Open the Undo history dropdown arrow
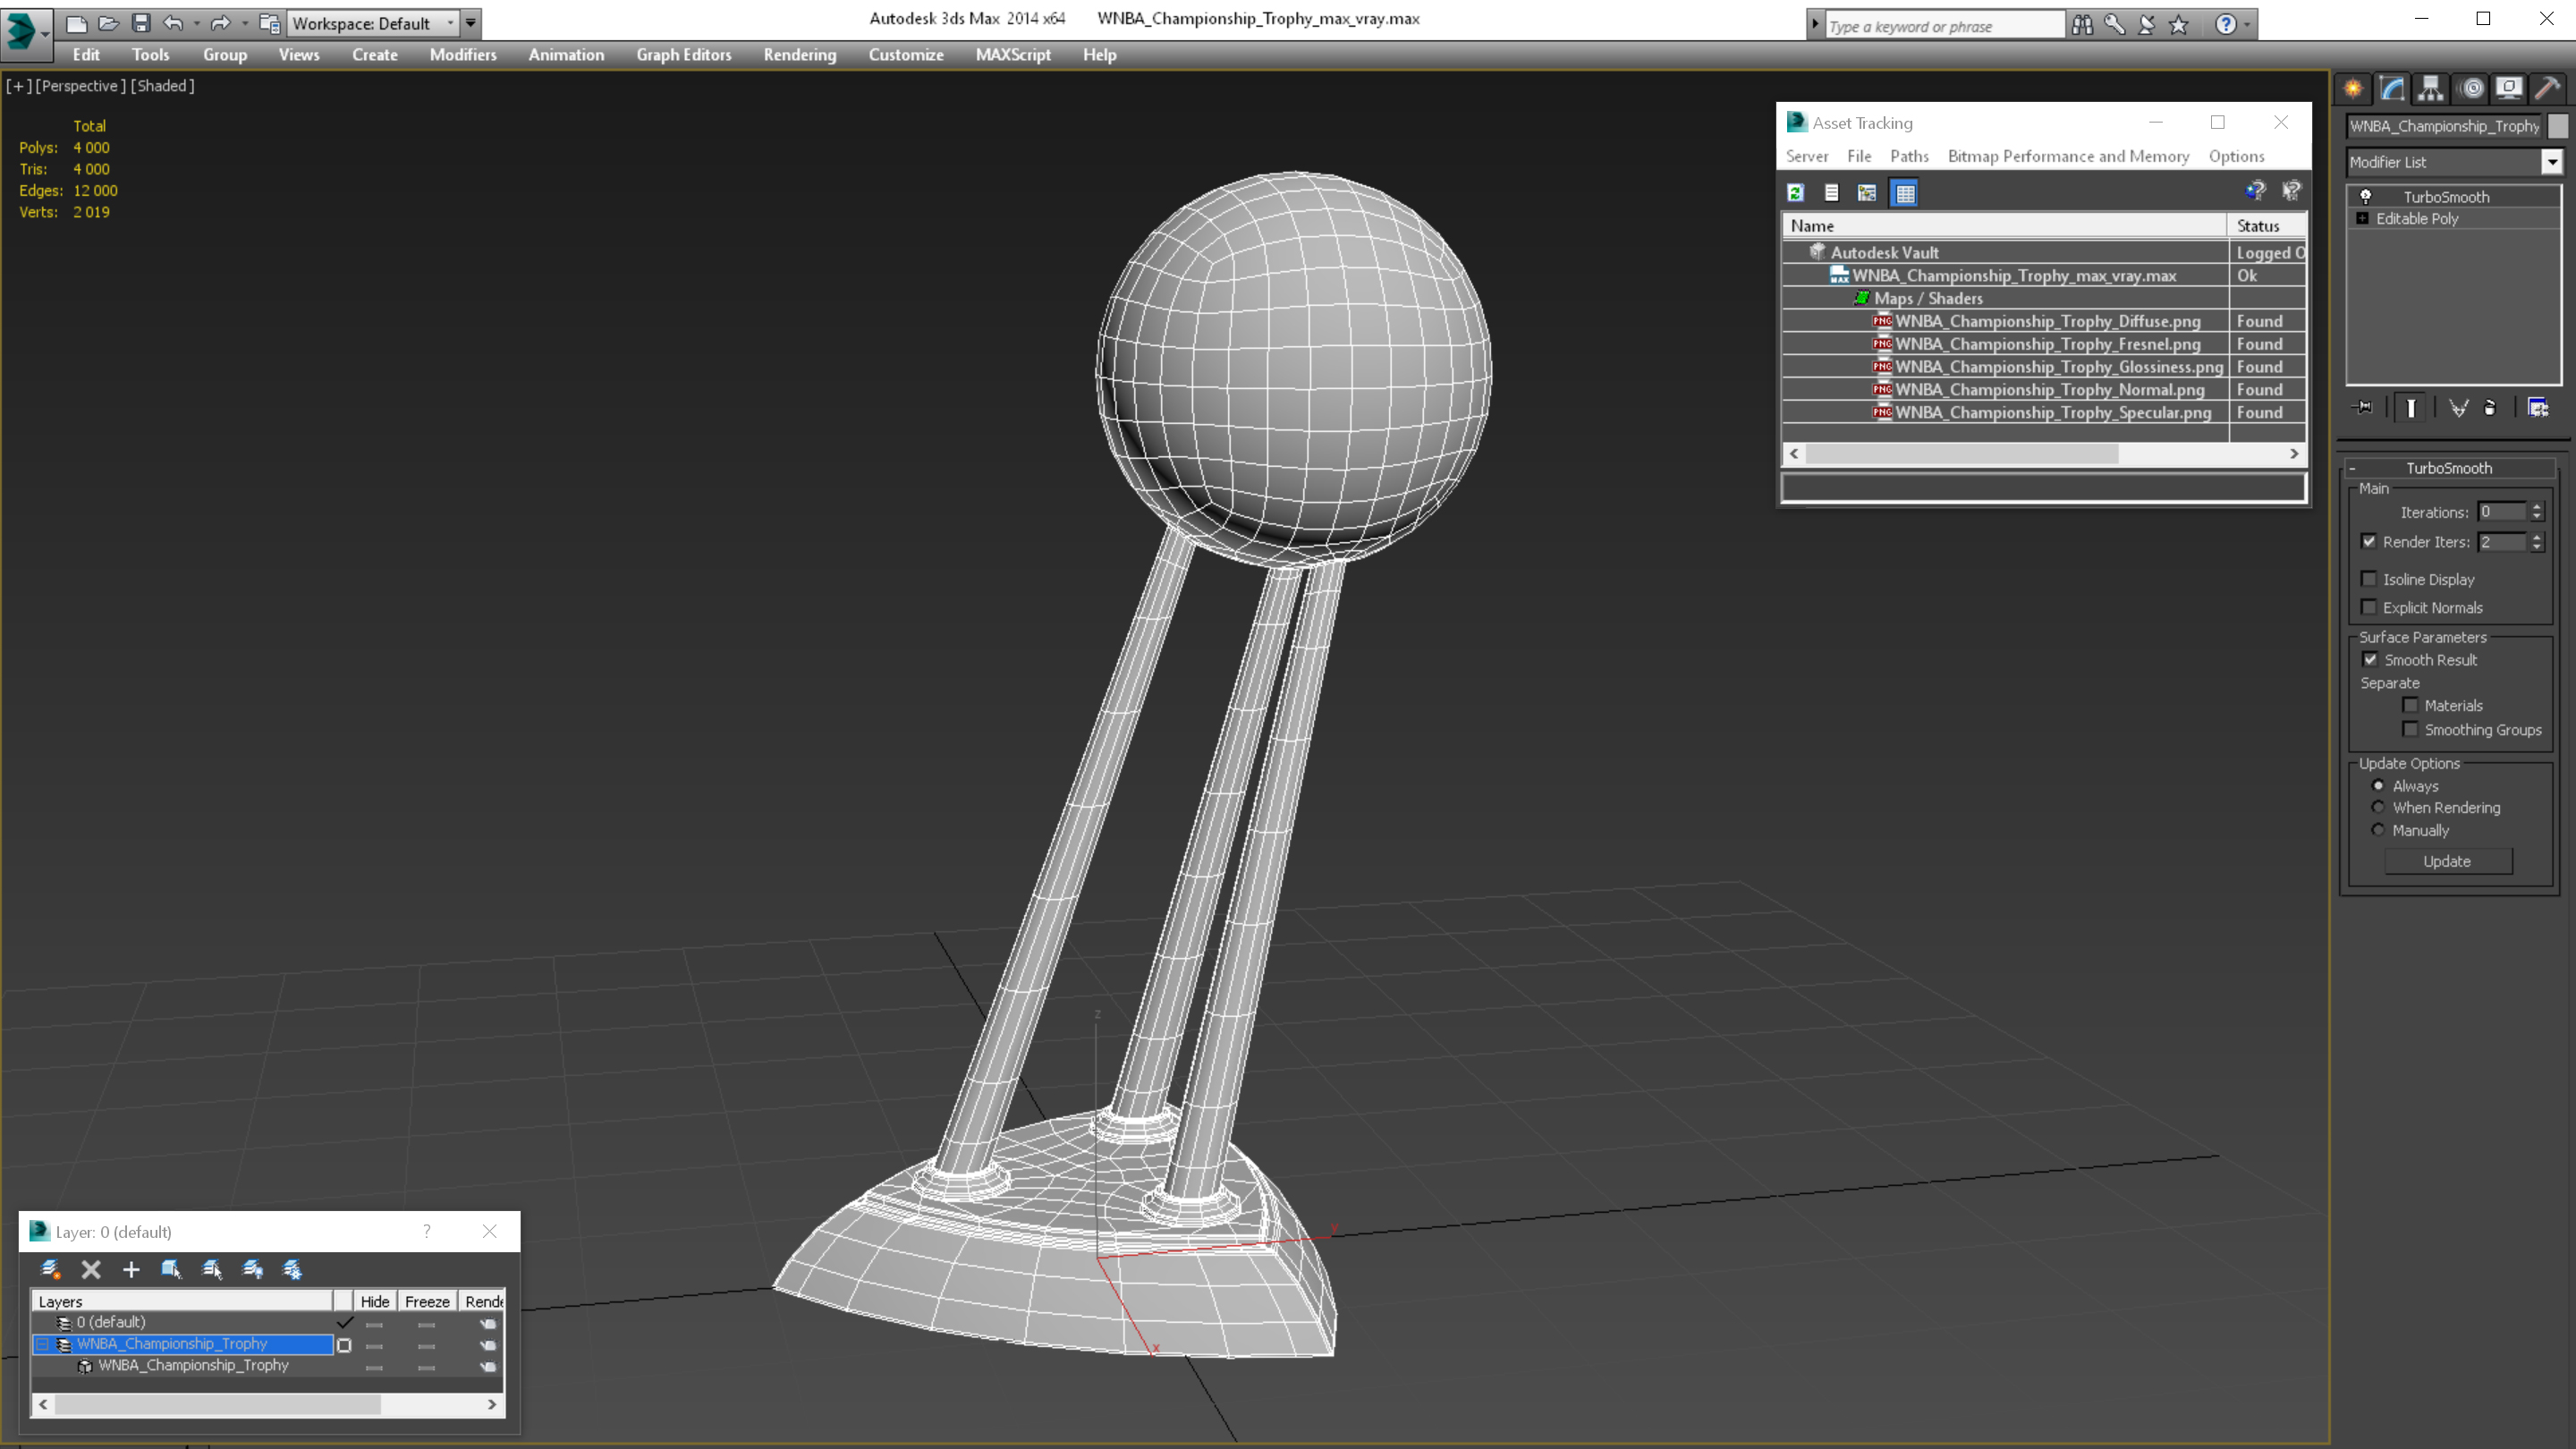 (196, 23)
